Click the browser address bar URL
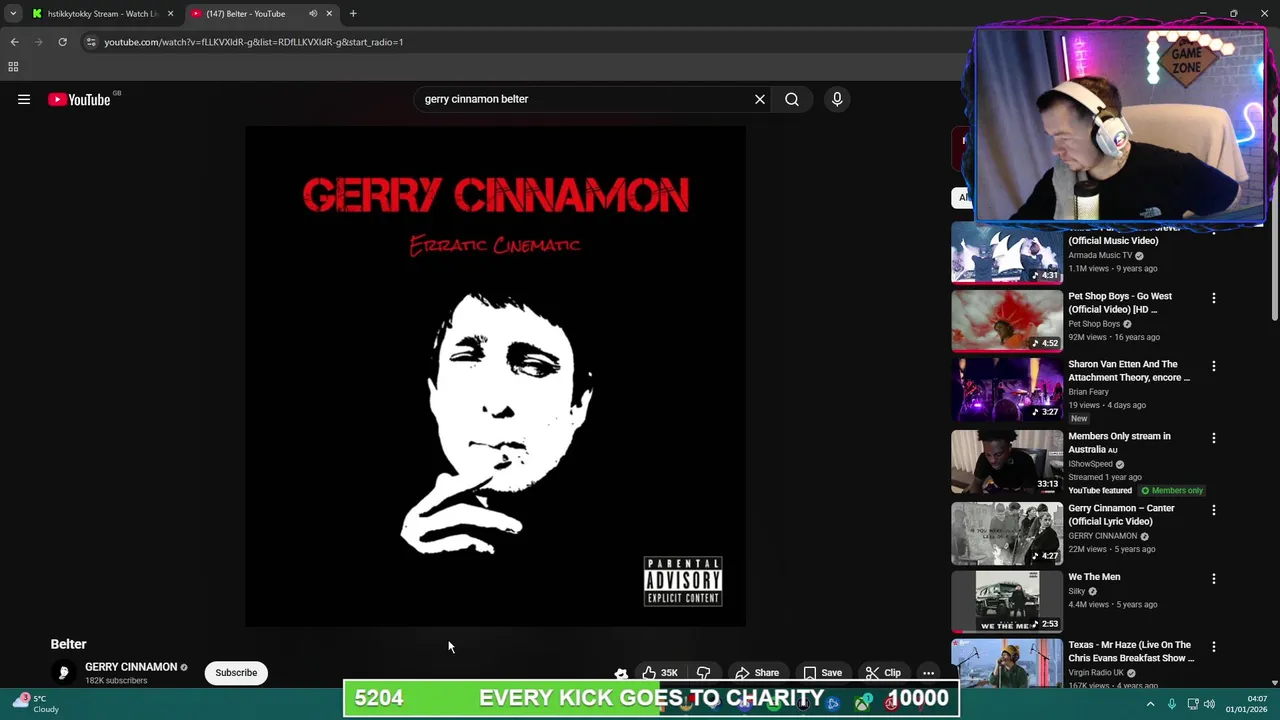The image size is (1280, 720). 254,42
